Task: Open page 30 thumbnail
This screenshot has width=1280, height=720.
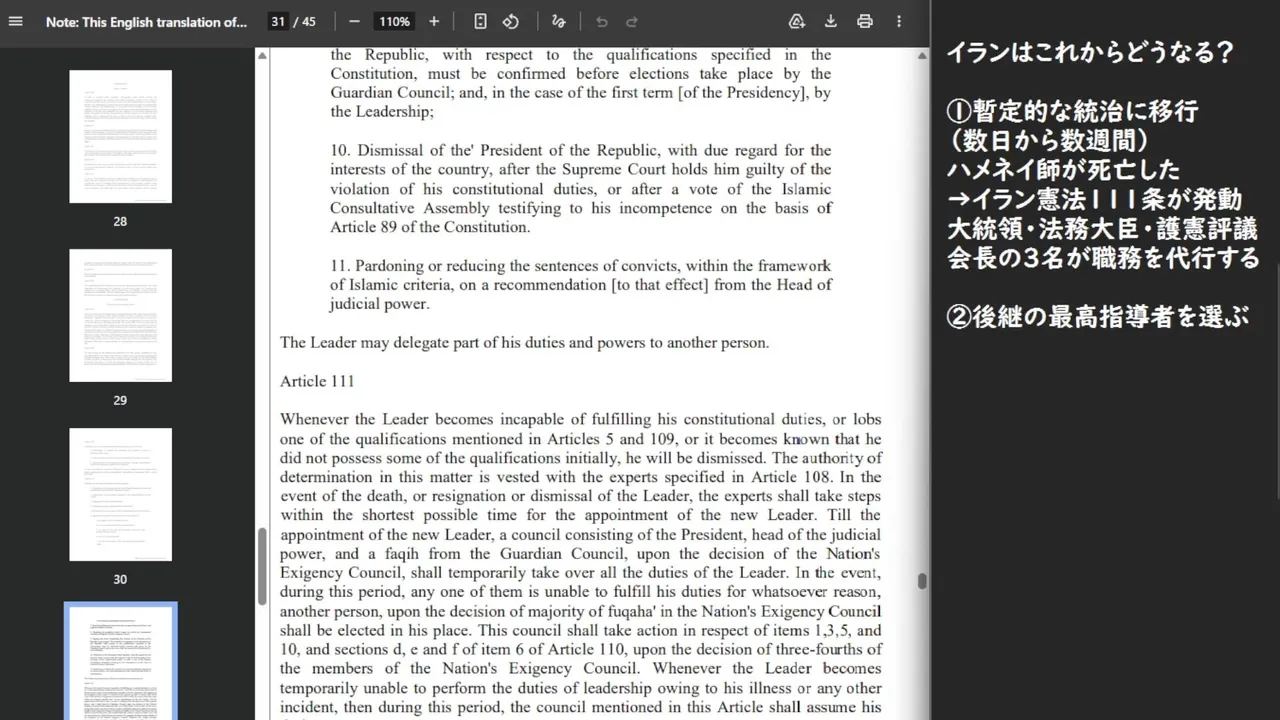Action: coord(120,495)
